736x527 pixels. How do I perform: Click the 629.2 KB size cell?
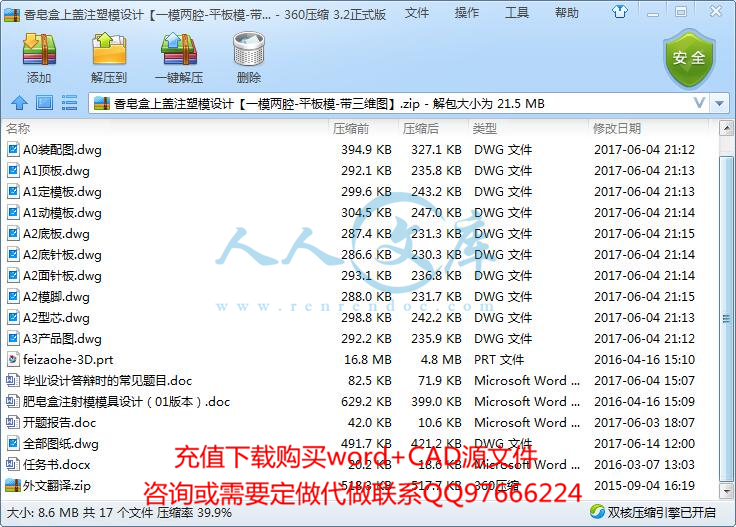point(366,402)
